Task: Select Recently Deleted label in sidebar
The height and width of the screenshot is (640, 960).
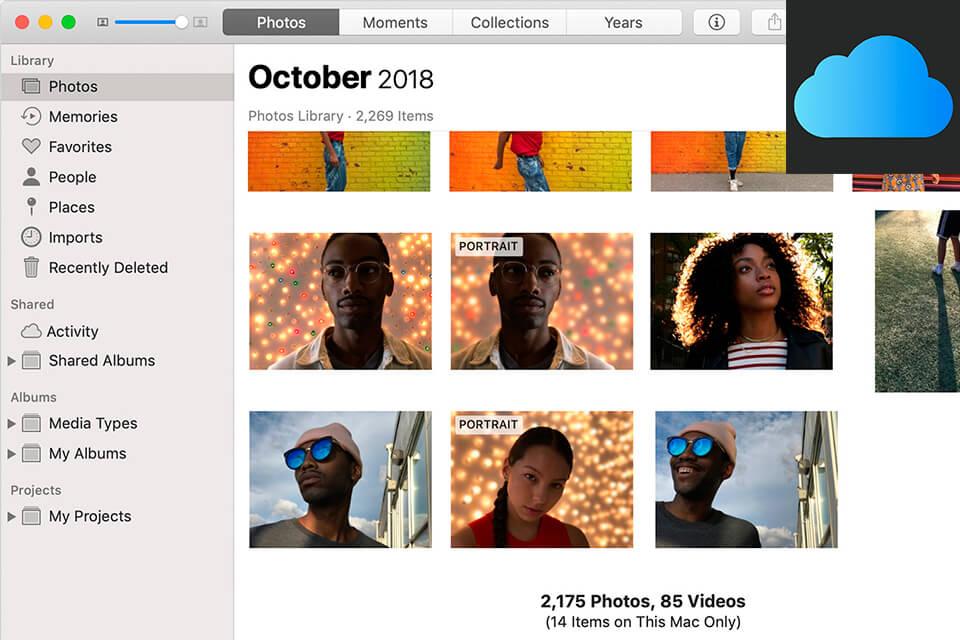Action: click(x=108, y=268)
